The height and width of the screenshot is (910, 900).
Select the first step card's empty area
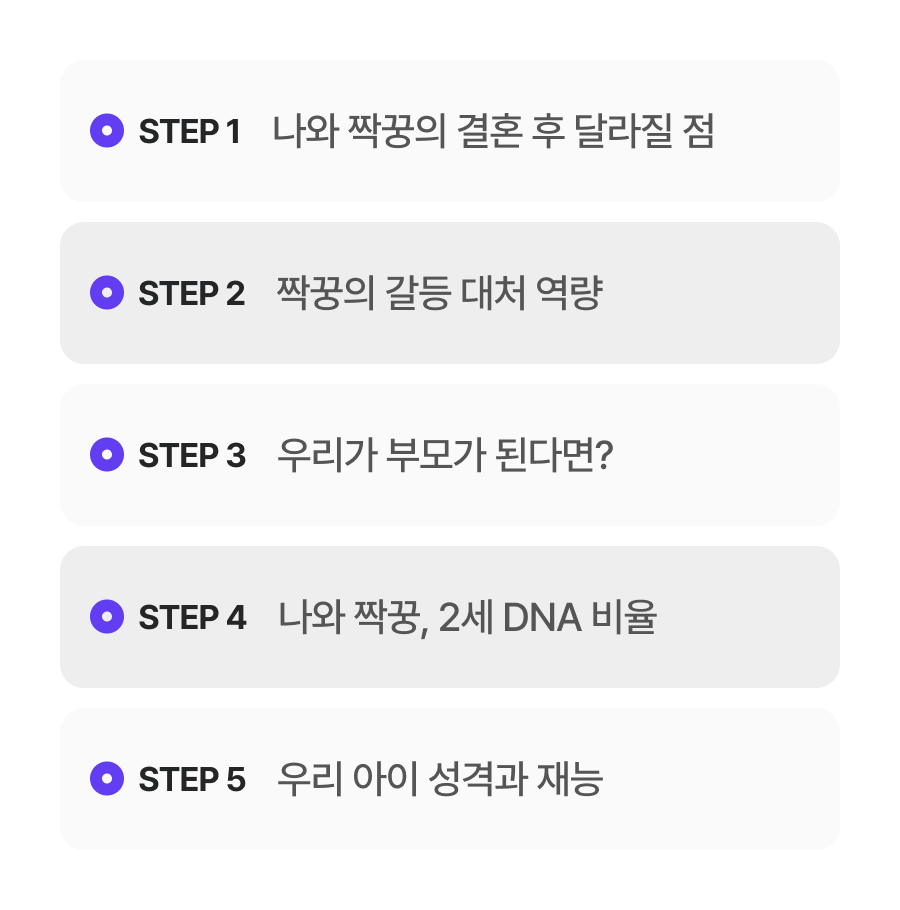click(x=778, y=131)
